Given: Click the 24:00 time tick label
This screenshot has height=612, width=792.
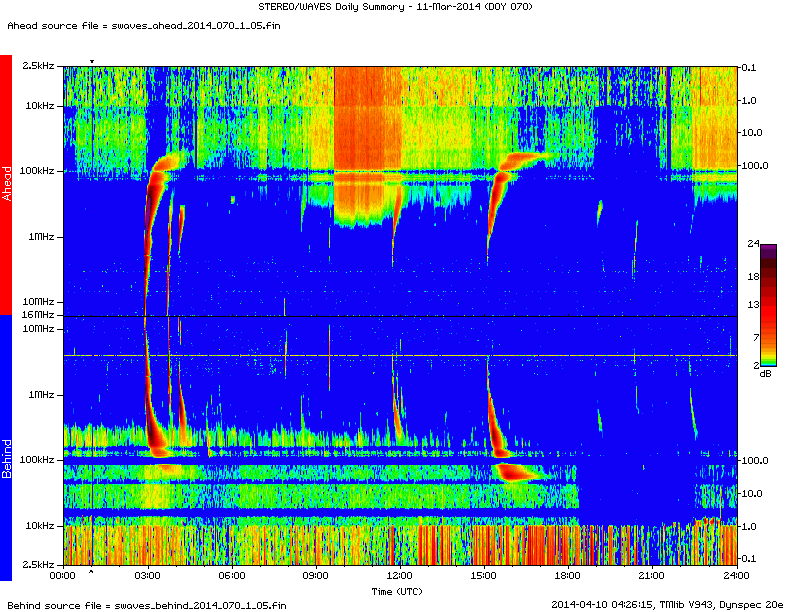Looking at the screenshot, I should click(x=736, y=576).
